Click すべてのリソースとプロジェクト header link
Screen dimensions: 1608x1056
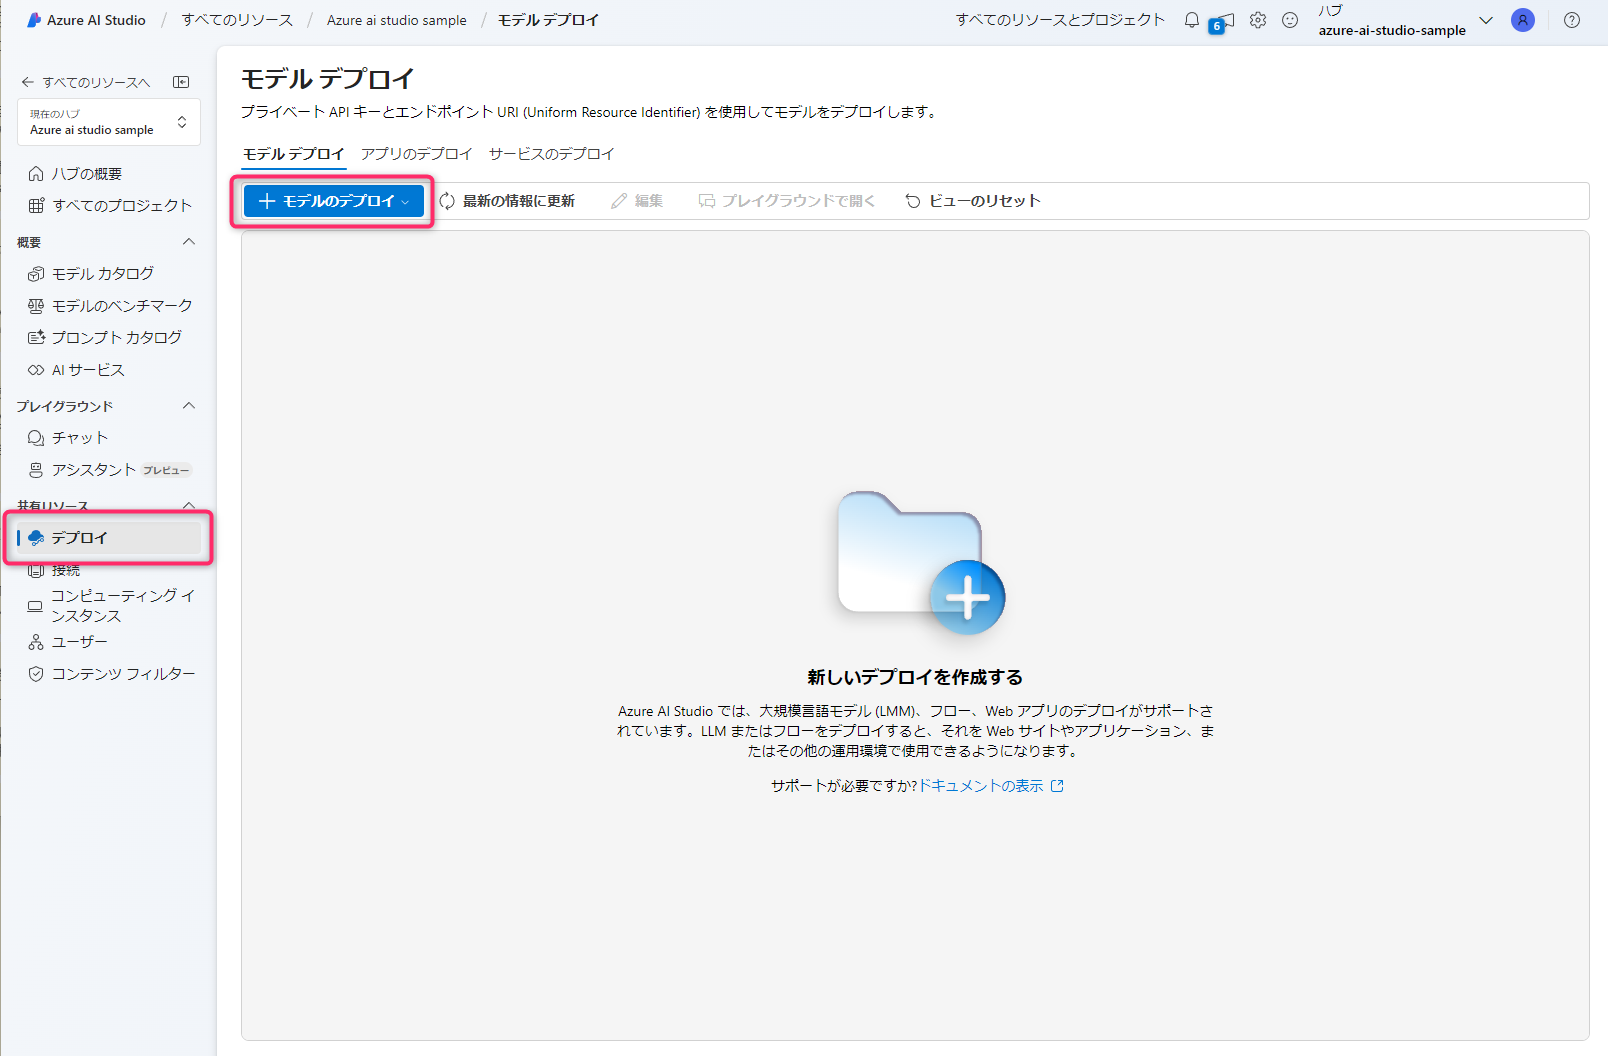click(x=1060, y=20)
